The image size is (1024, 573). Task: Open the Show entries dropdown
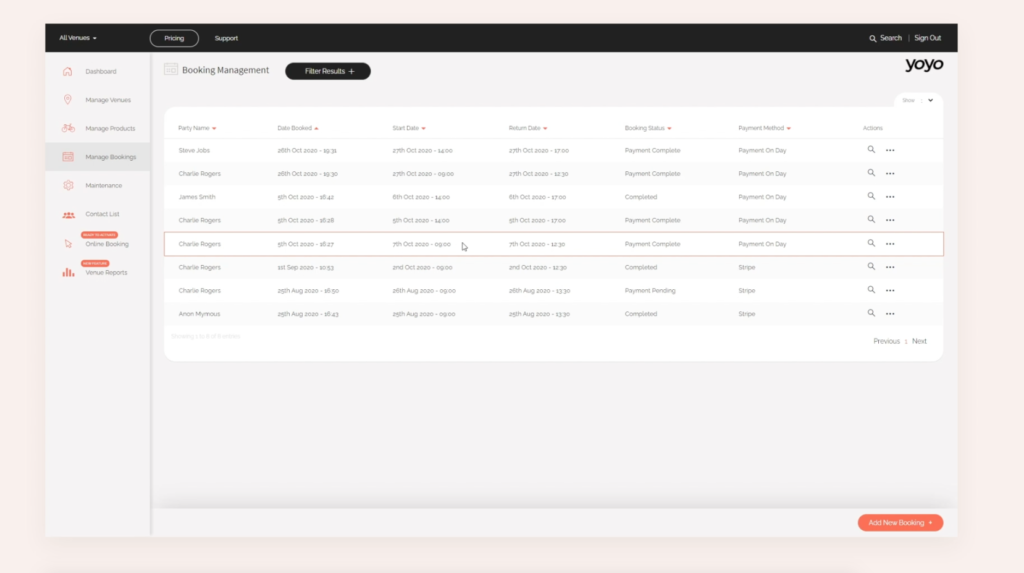929,100
